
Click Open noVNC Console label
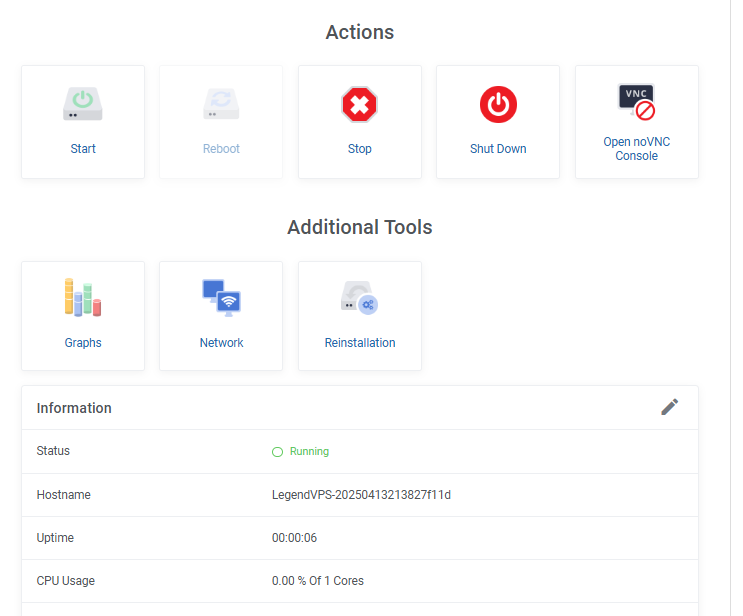(x=636, y=149)
